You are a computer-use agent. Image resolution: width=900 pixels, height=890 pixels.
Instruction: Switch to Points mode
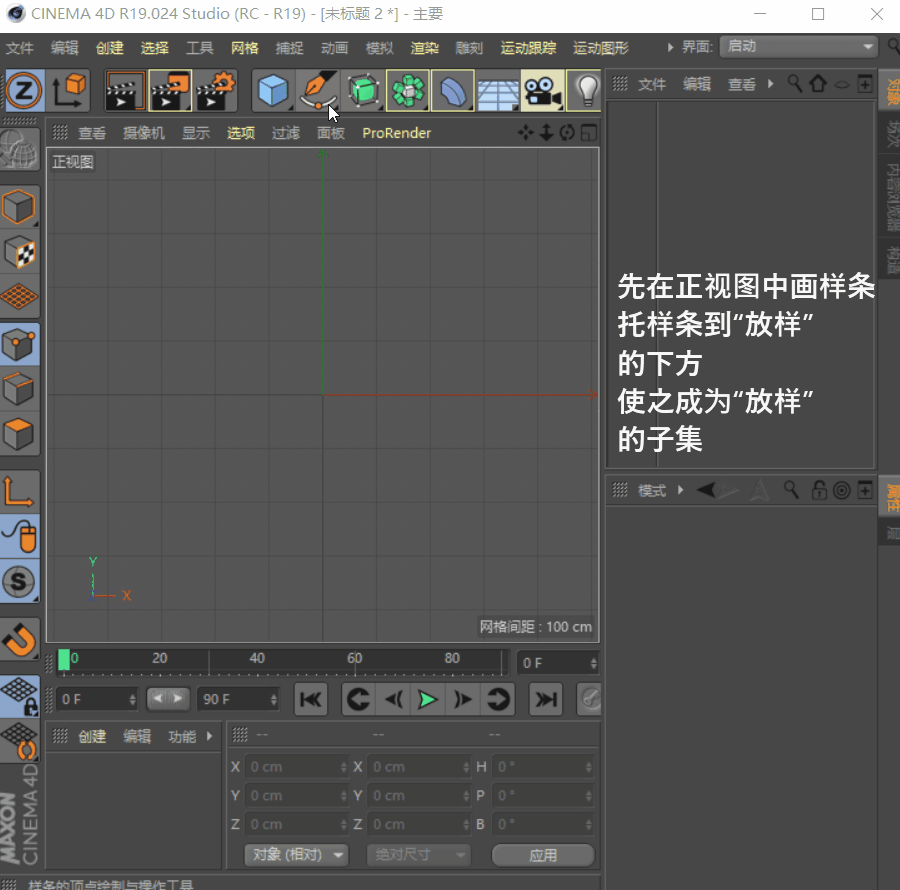20,345
